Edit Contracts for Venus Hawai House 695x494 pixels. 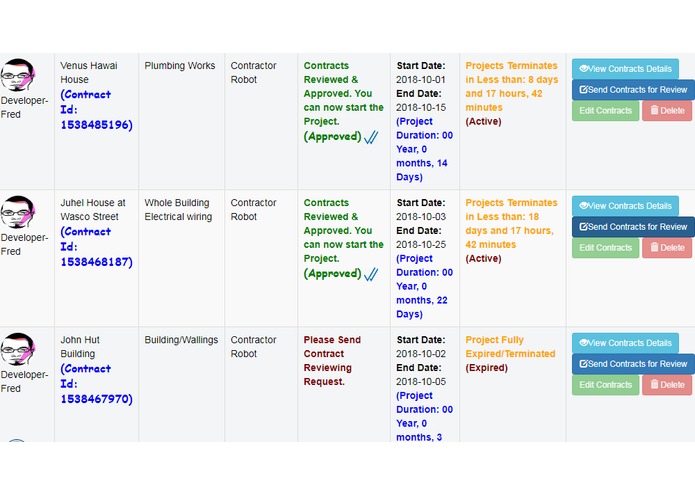click(605, 111)
